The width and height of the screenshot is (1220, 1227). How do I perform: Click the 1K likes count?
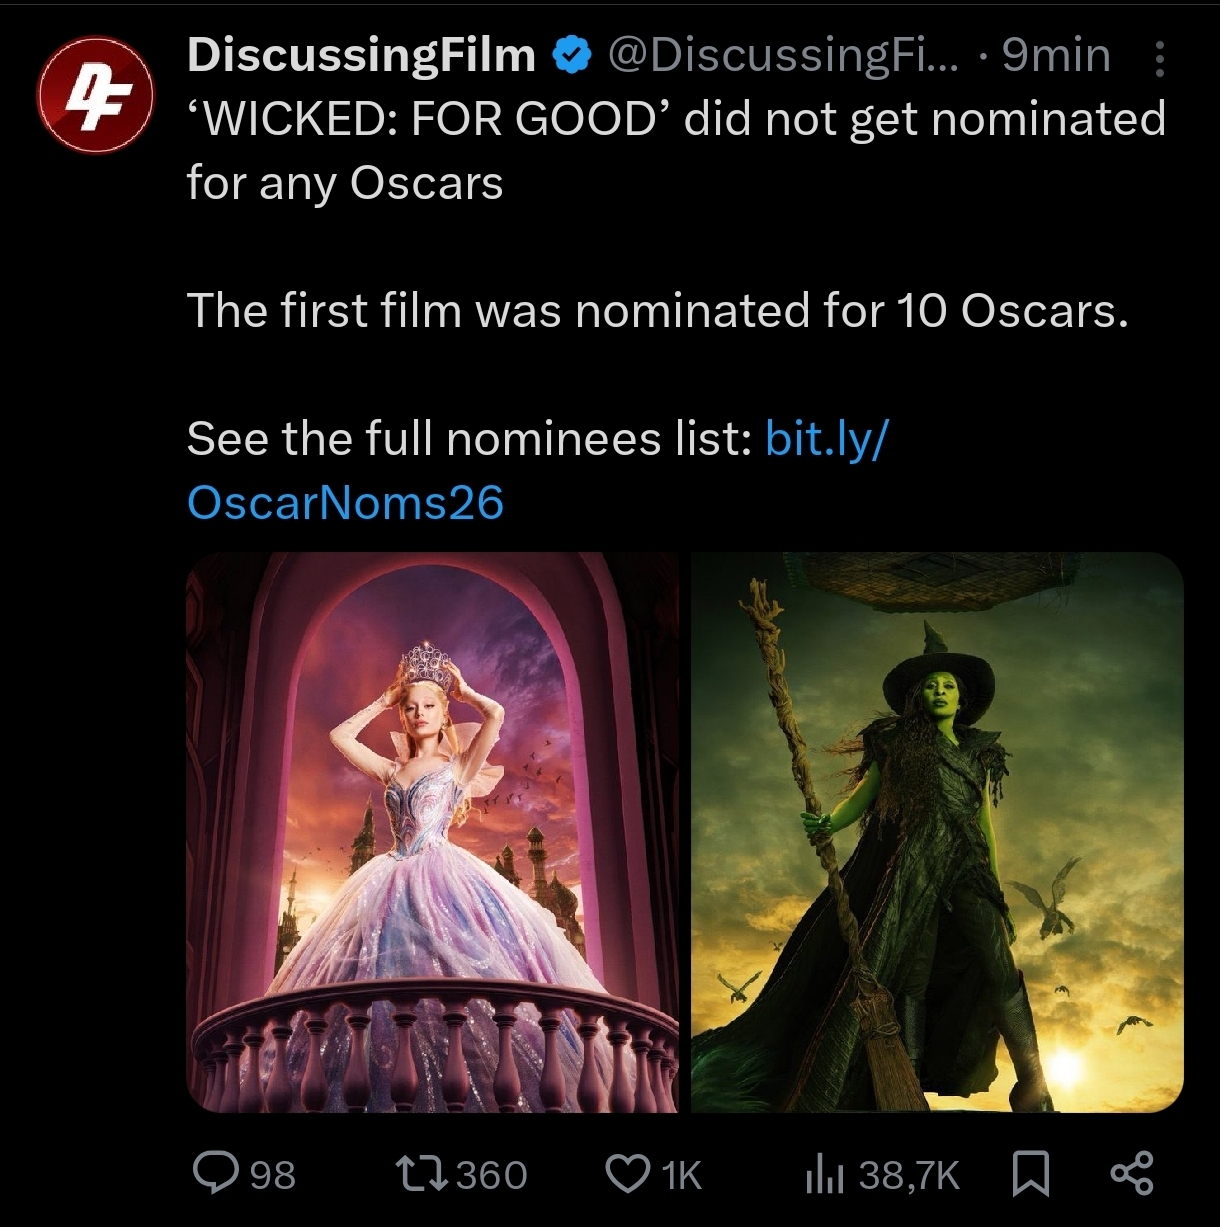(682, 1174)
